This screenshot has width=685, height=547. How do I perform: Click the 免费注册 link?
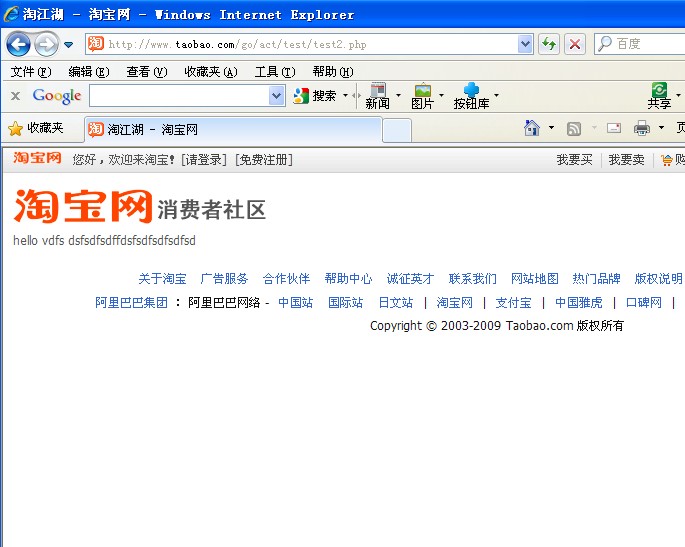263,160
